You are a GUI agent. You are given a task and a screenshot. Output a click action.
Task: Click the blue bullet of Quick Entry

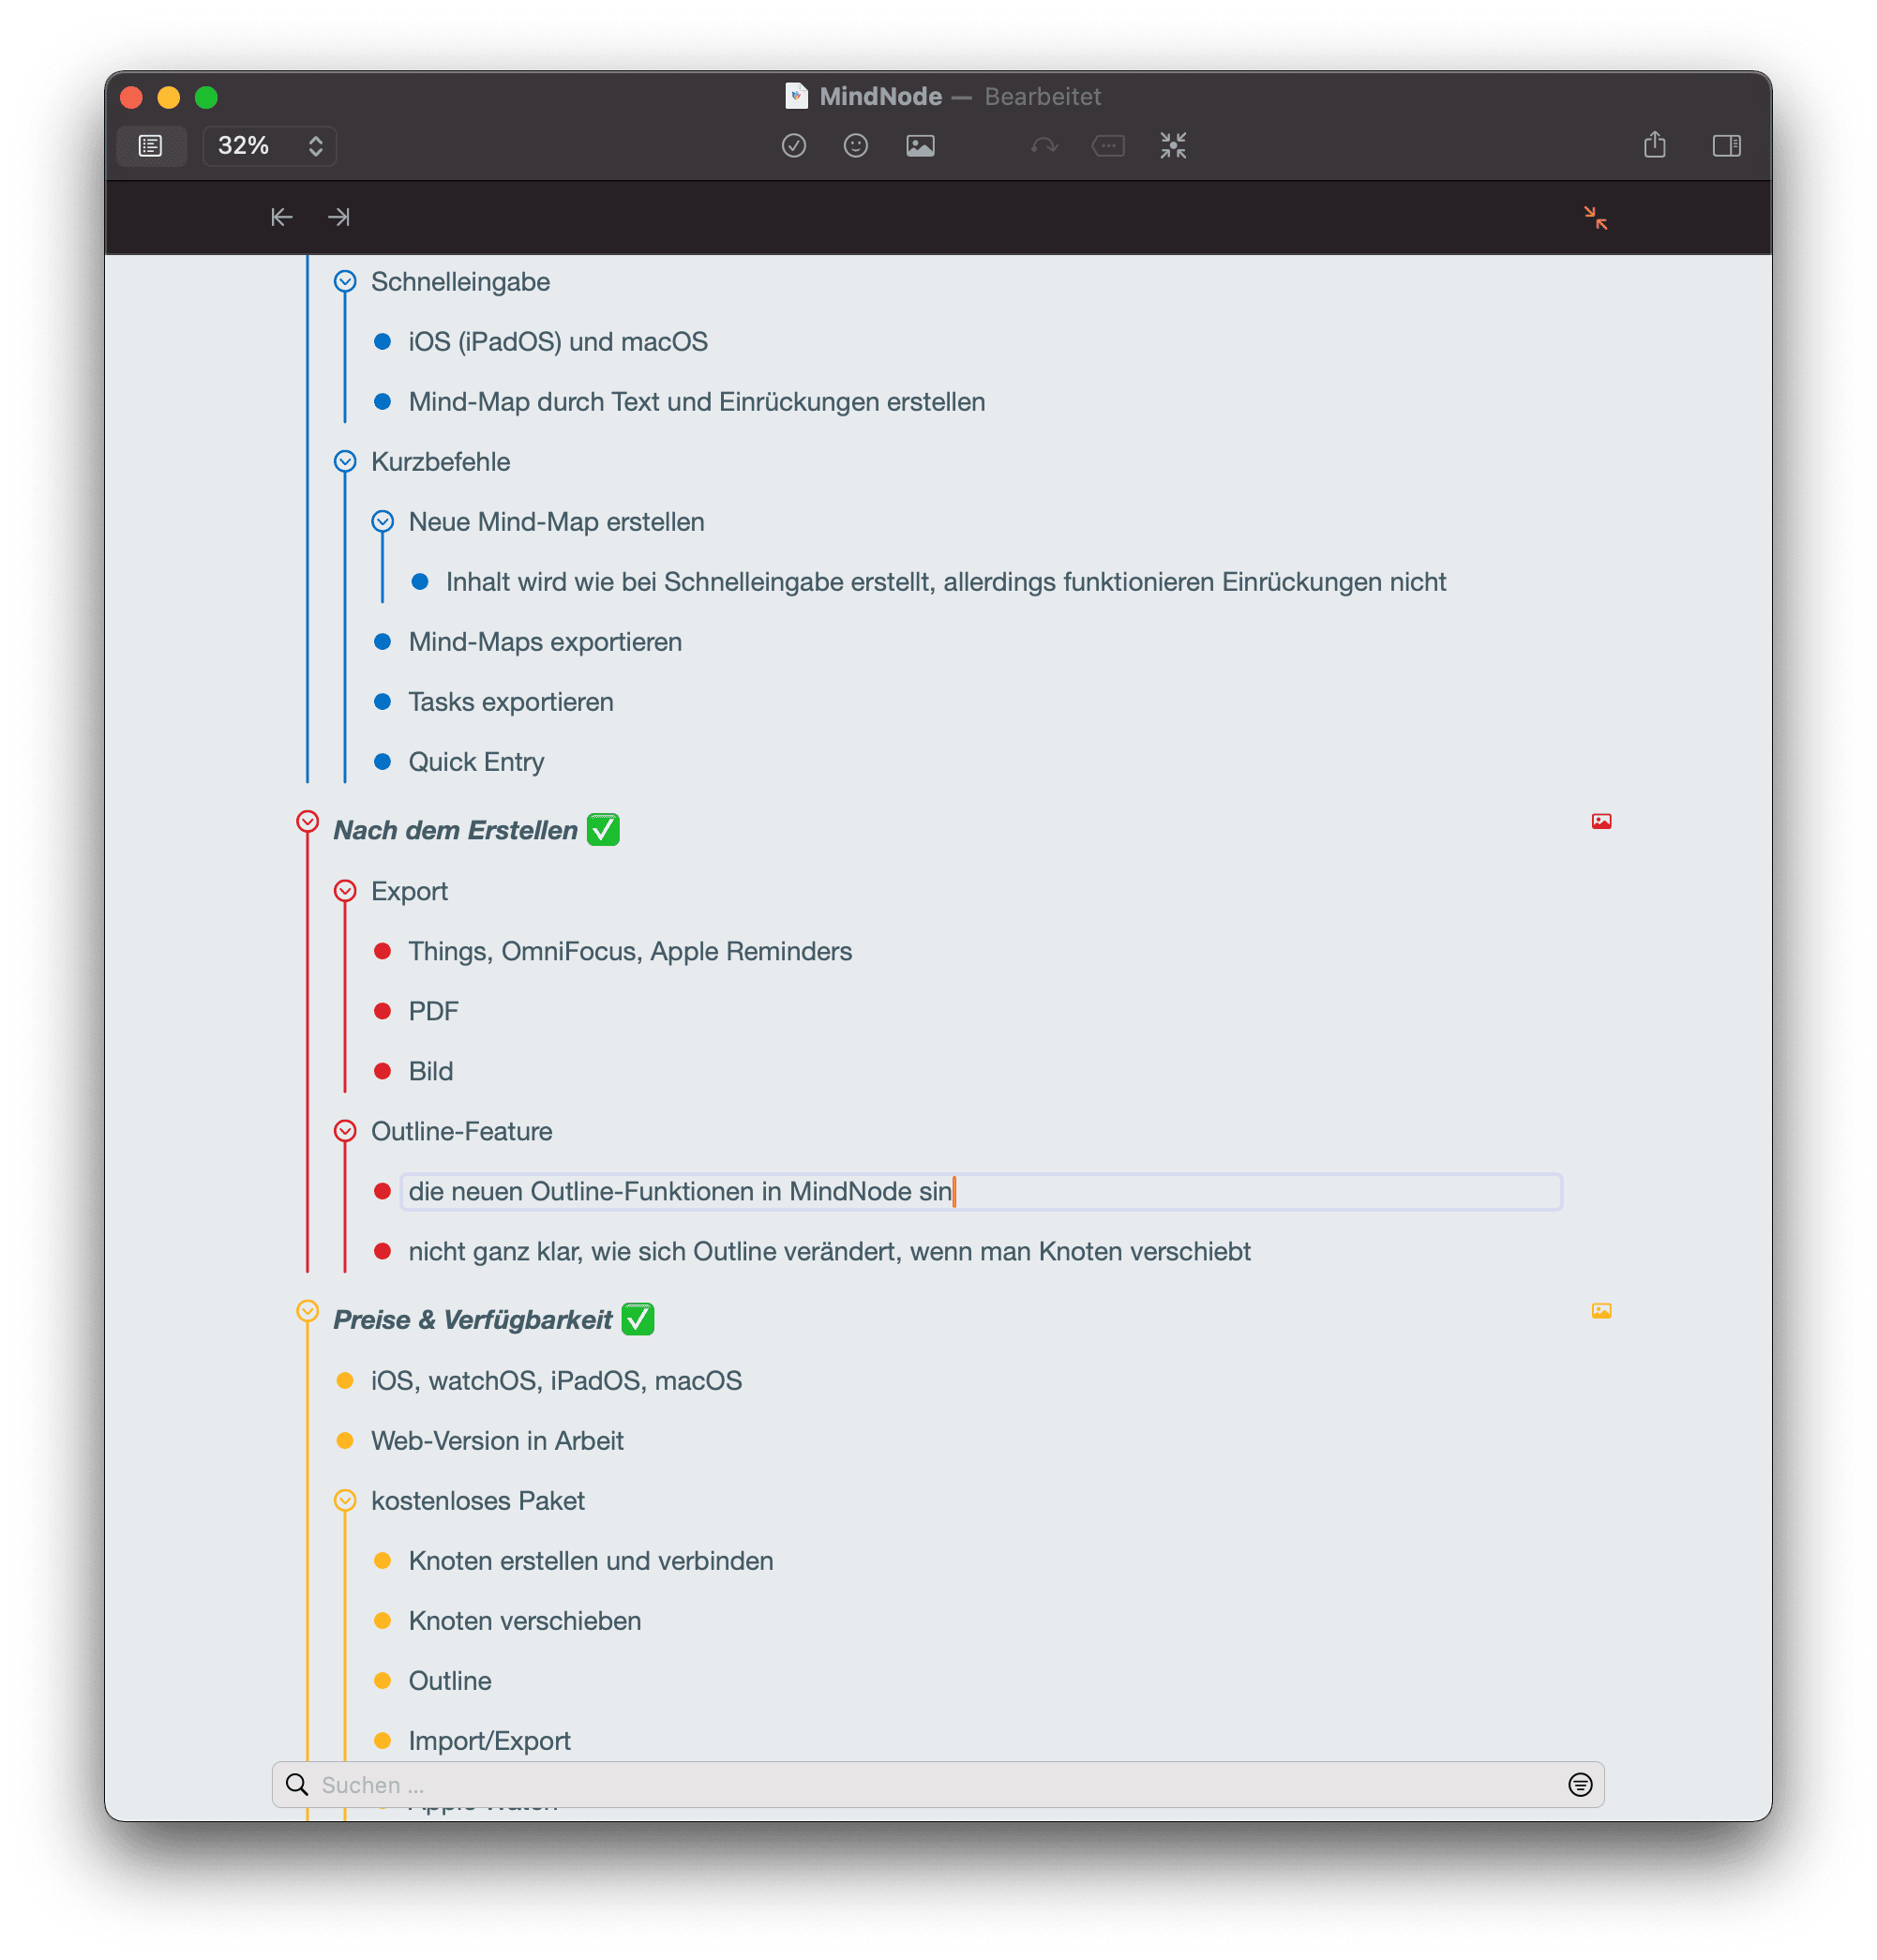tap(382, 762)
